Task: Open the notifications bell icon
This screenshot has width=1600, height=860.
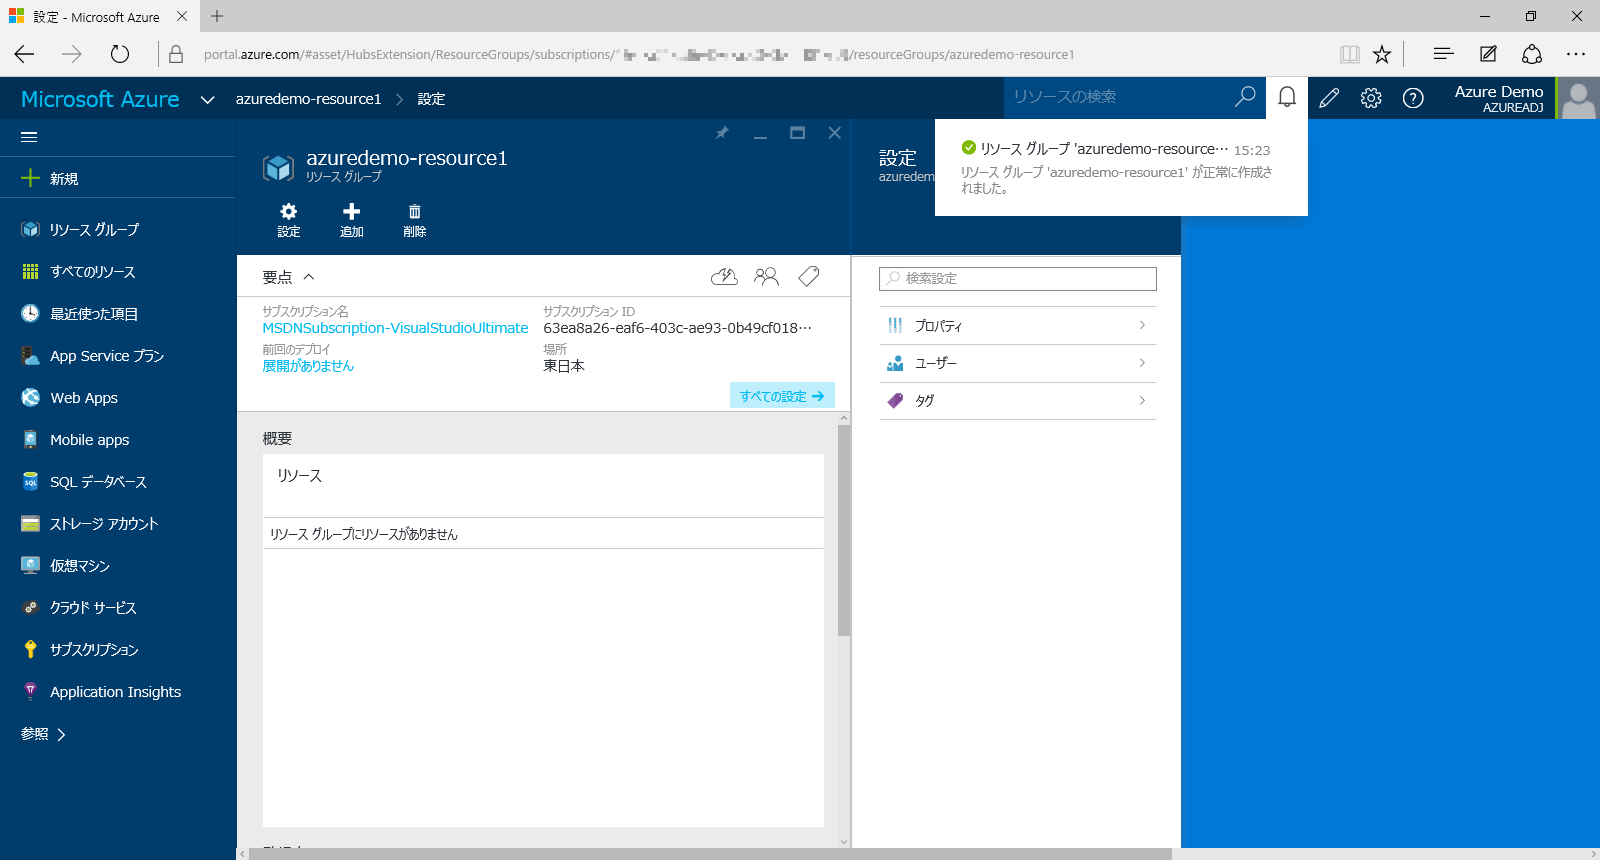Action: click(x=1287, y=97)
